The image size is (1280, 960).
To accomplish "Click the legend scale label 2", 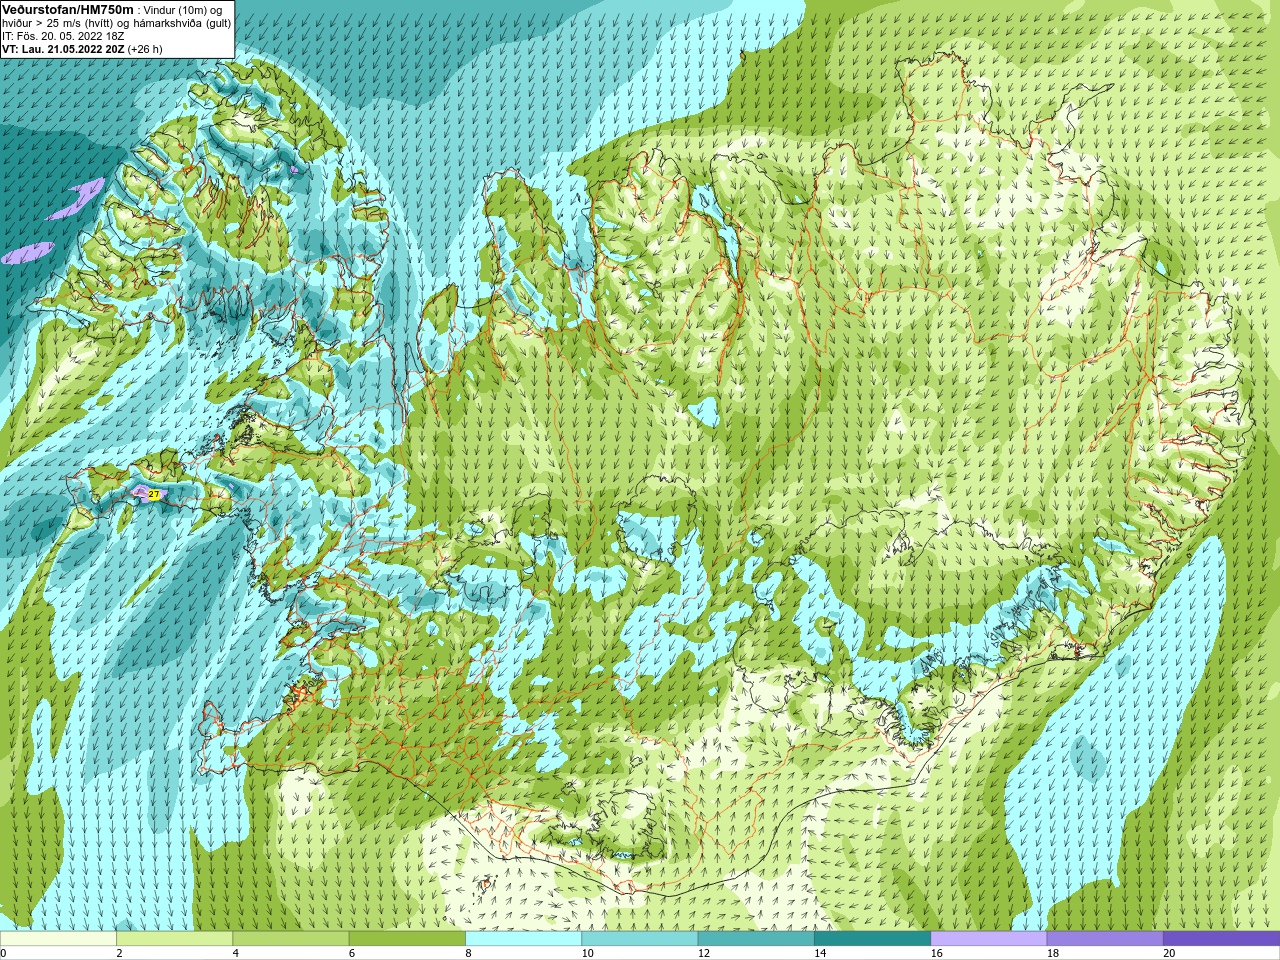I will click(x=119, y=953).
